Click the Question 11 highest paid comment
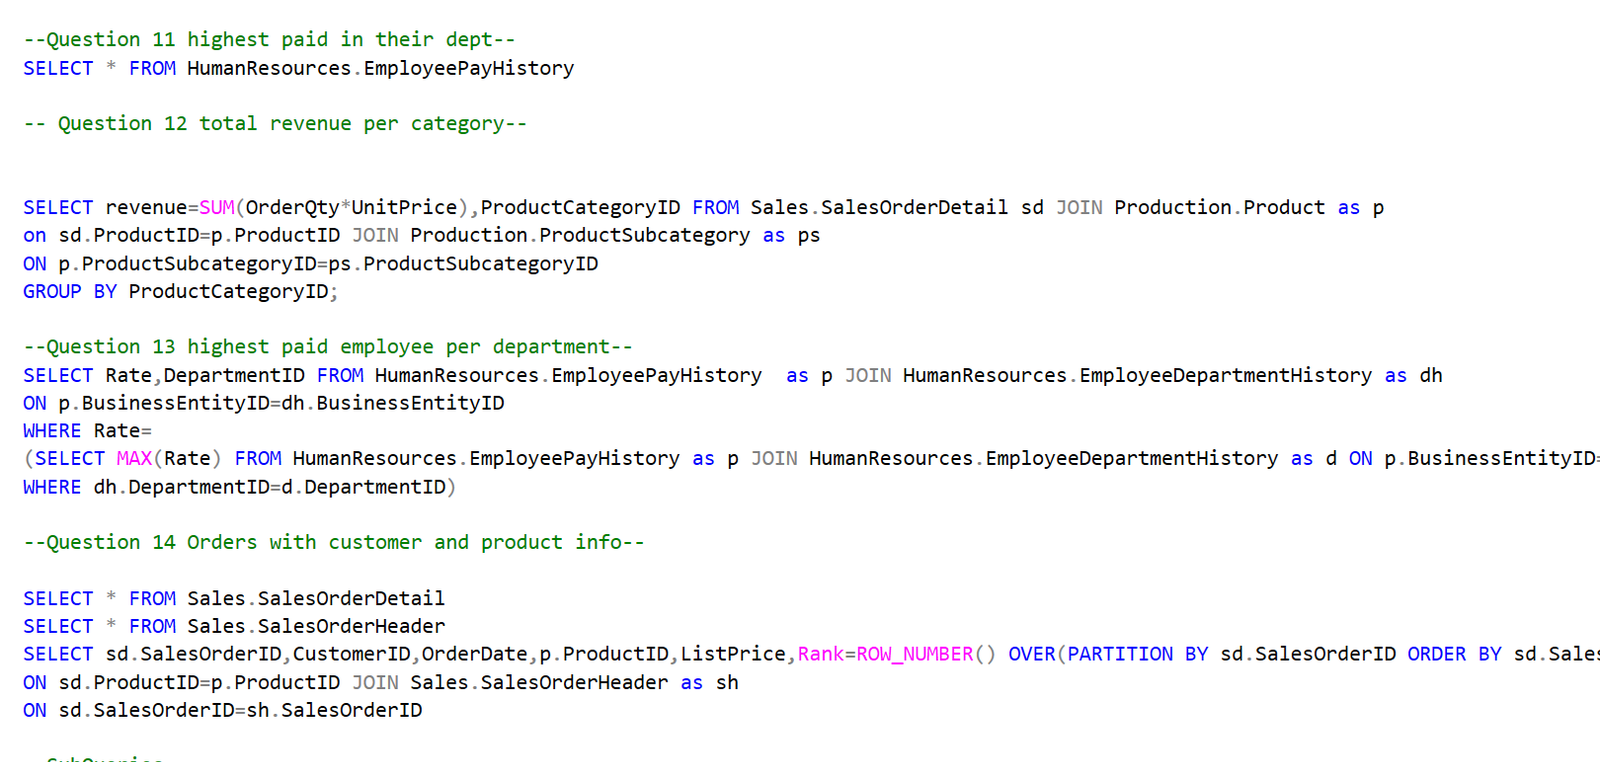1600x762 pixels. tap(269, 40)
